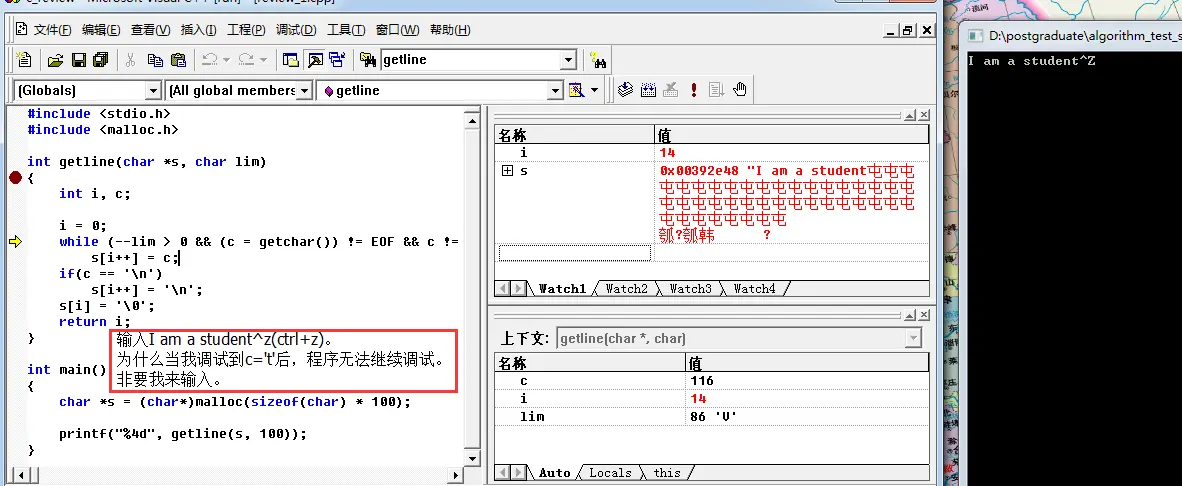Open the redo history dropdown arrow
The width and height of the screenshot is (1182, 486).
point(263,60)
